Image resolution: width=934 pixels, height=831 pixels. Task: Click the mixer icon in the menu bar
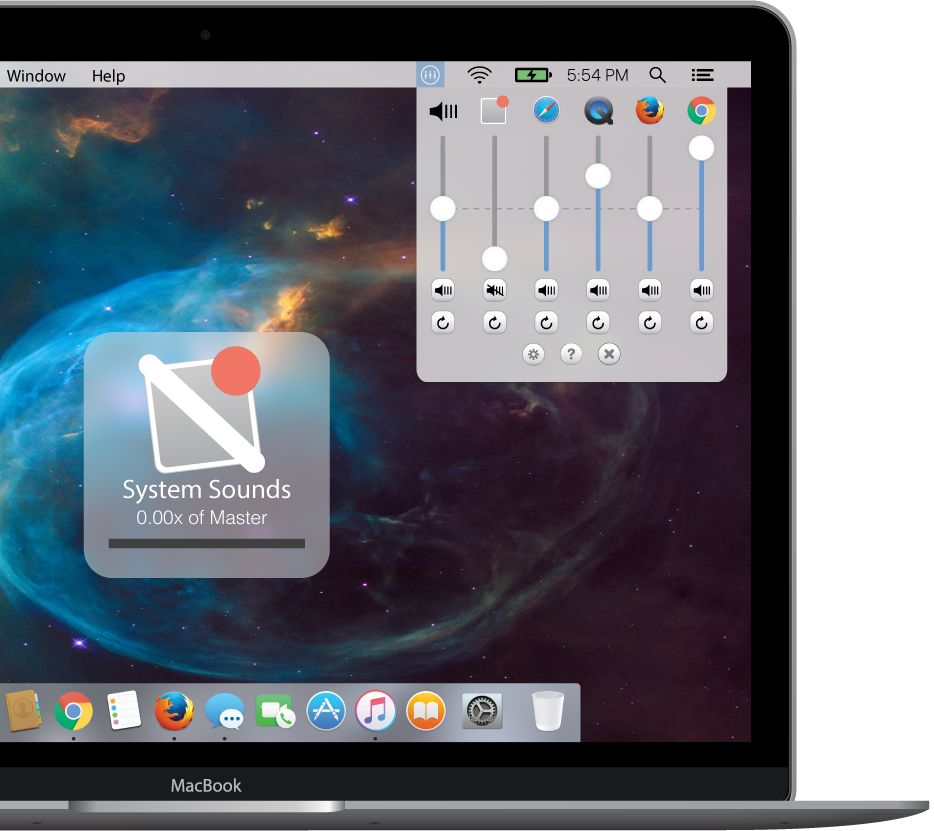(430, 74)
